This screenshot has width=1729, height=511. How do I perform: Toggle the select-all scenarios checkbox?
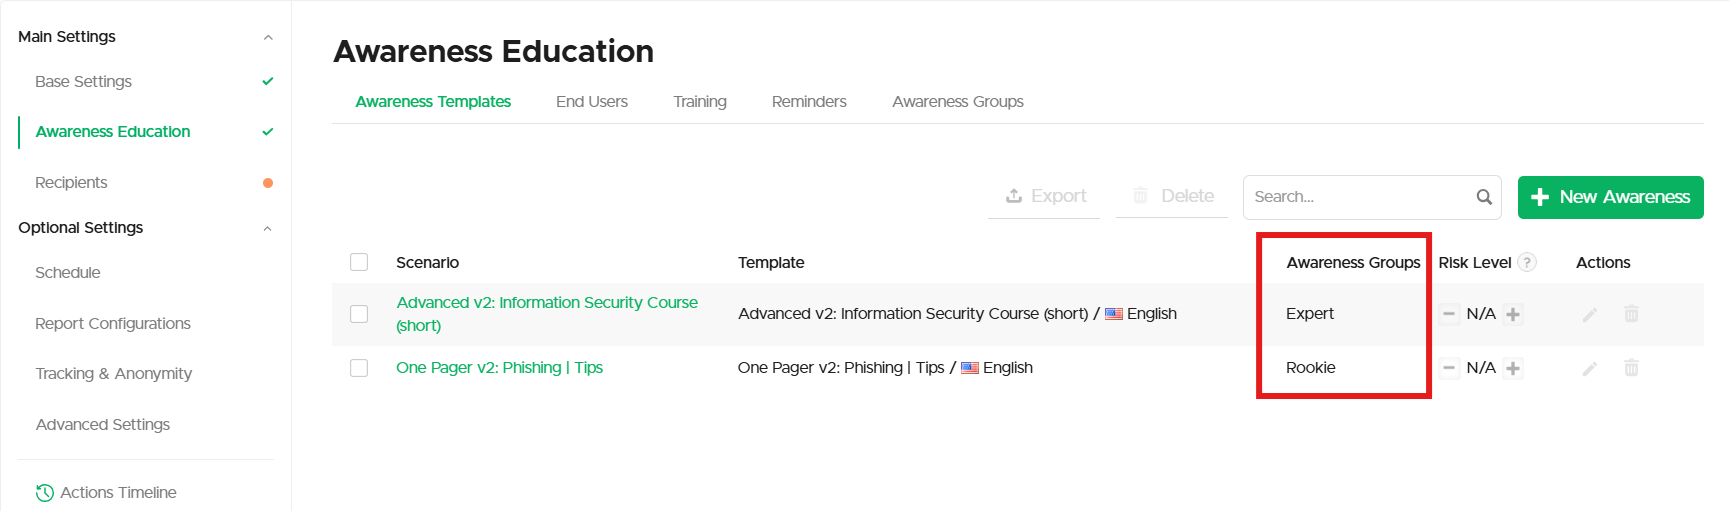tap(359, 262)
